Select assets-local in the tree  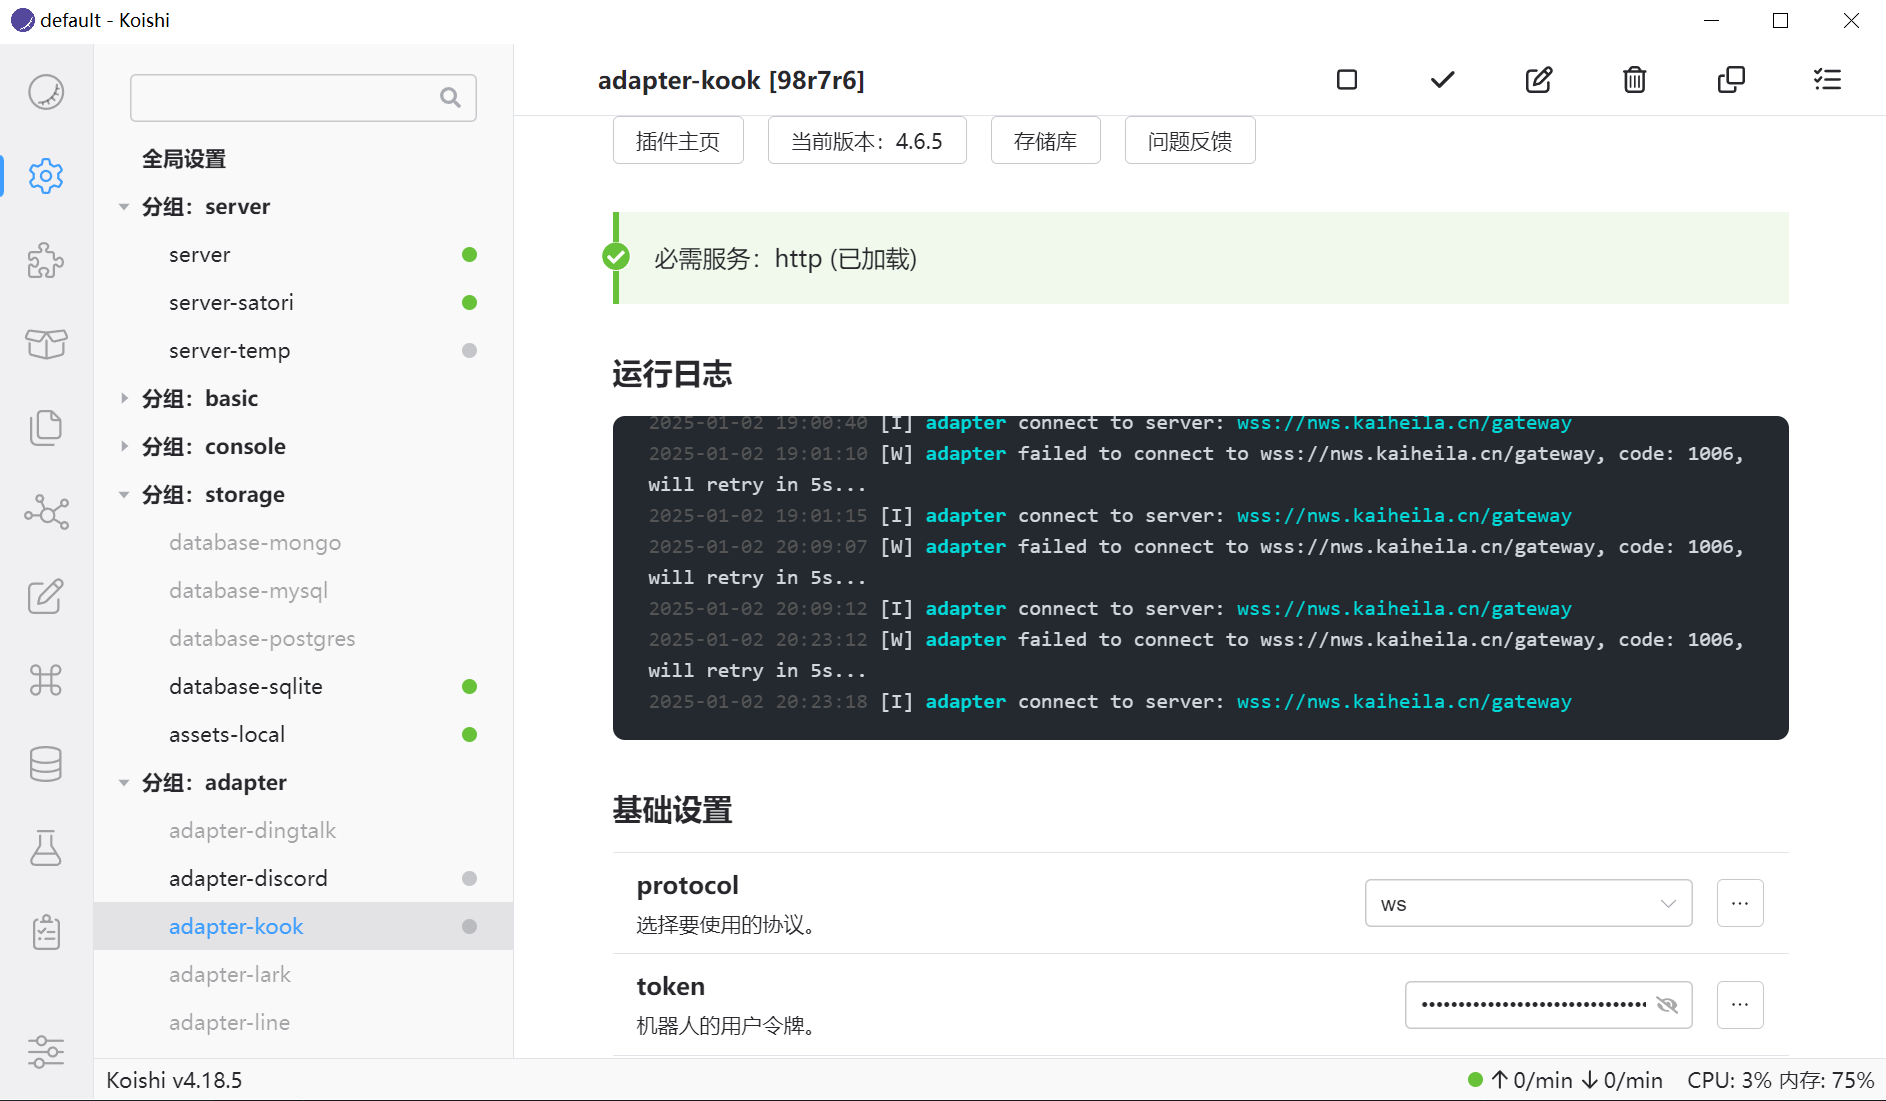point(304,734)
